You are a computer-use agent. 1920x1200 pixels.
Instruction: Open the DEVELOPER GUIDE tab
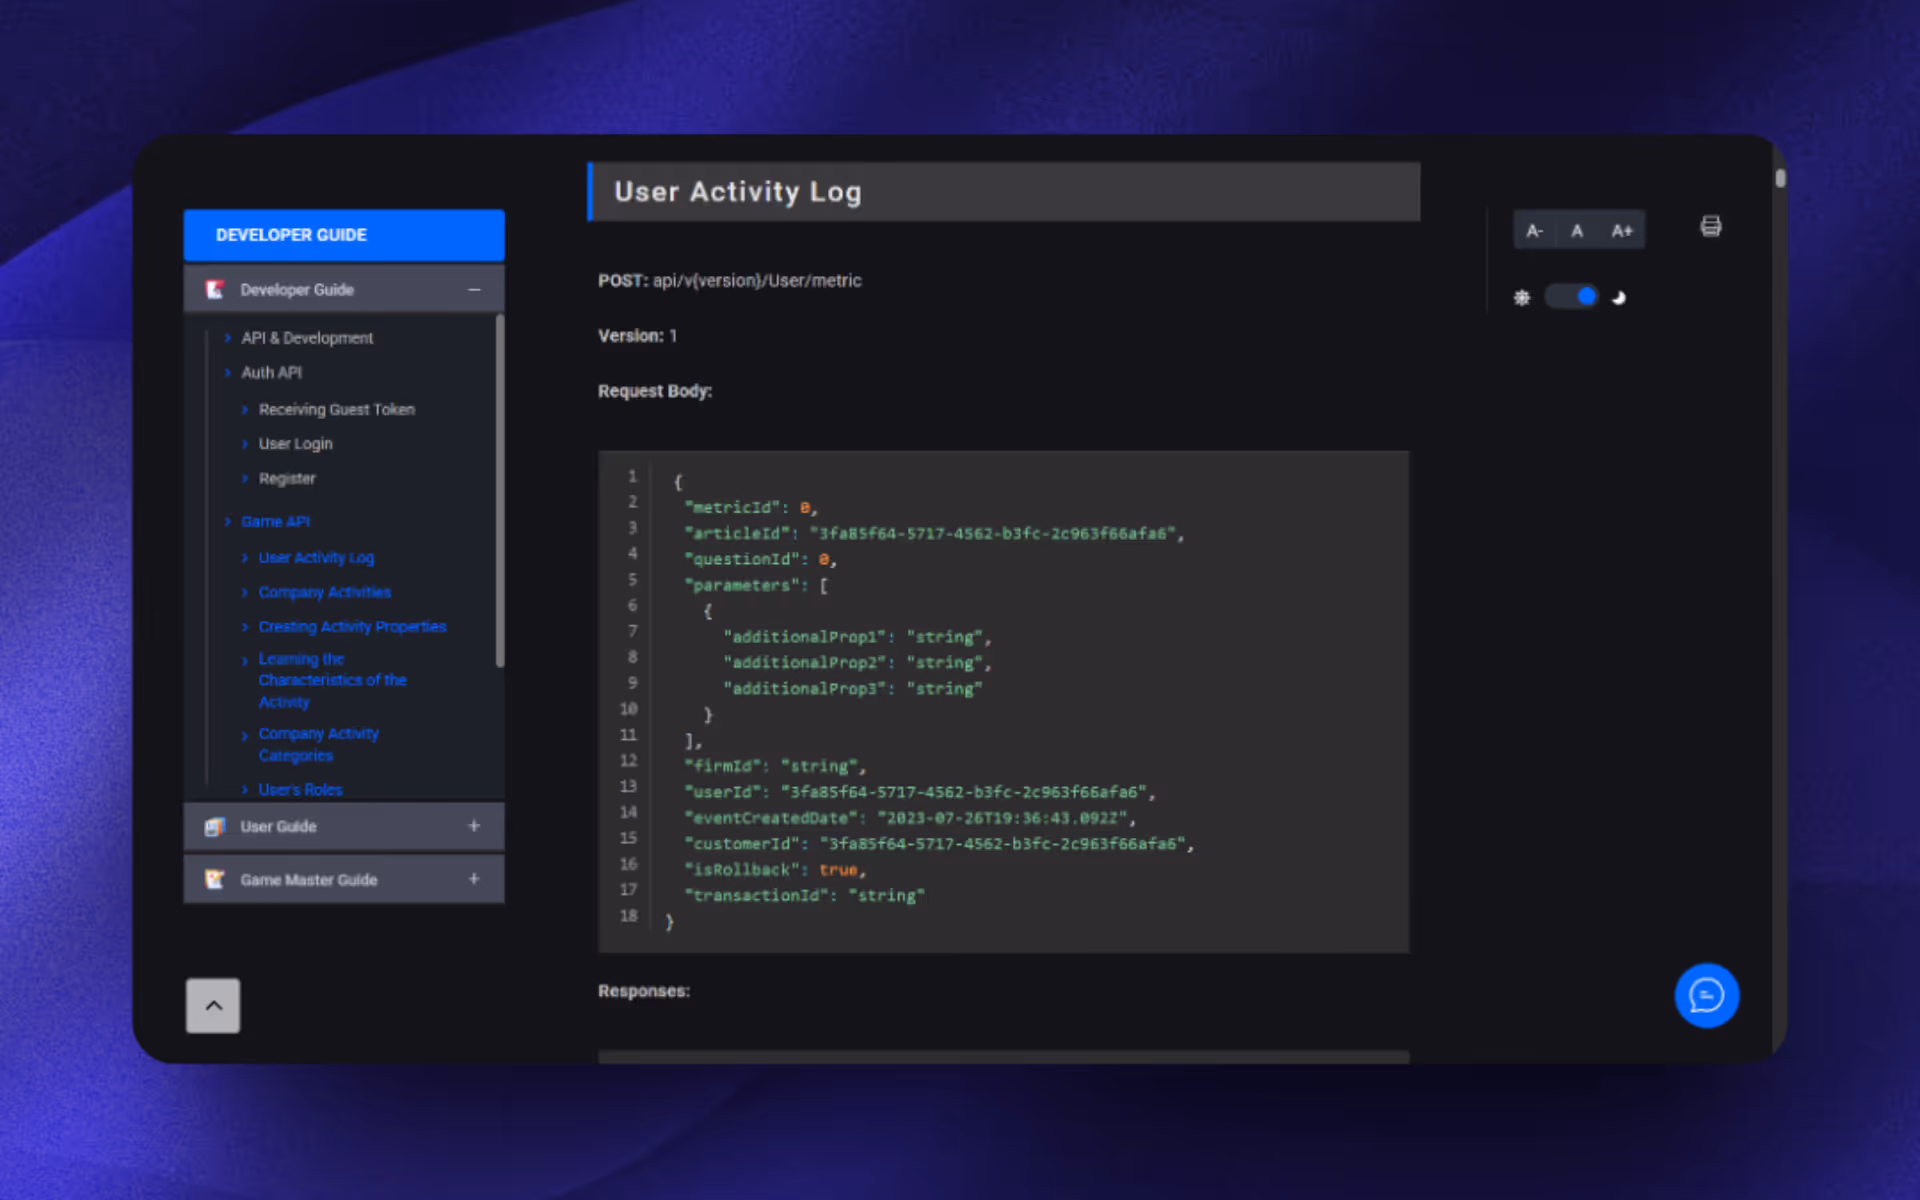[x=343, y=235]
